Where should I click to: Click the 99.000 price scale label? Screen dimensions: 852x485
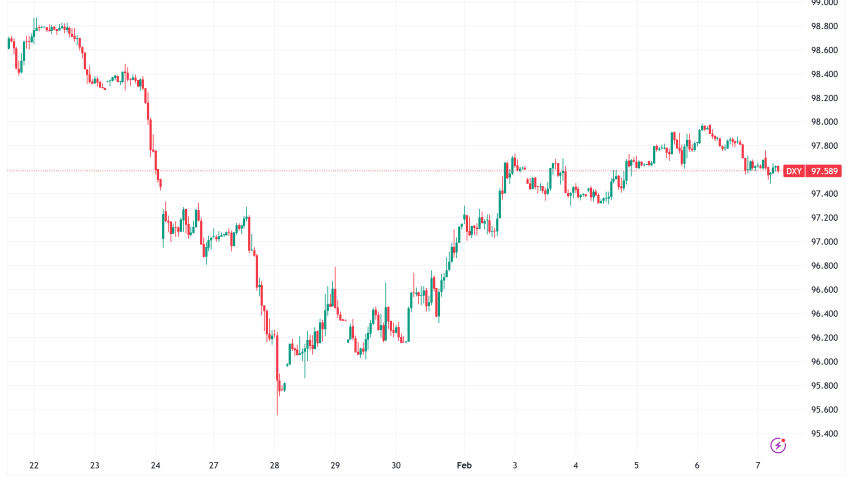coord(824,3)
